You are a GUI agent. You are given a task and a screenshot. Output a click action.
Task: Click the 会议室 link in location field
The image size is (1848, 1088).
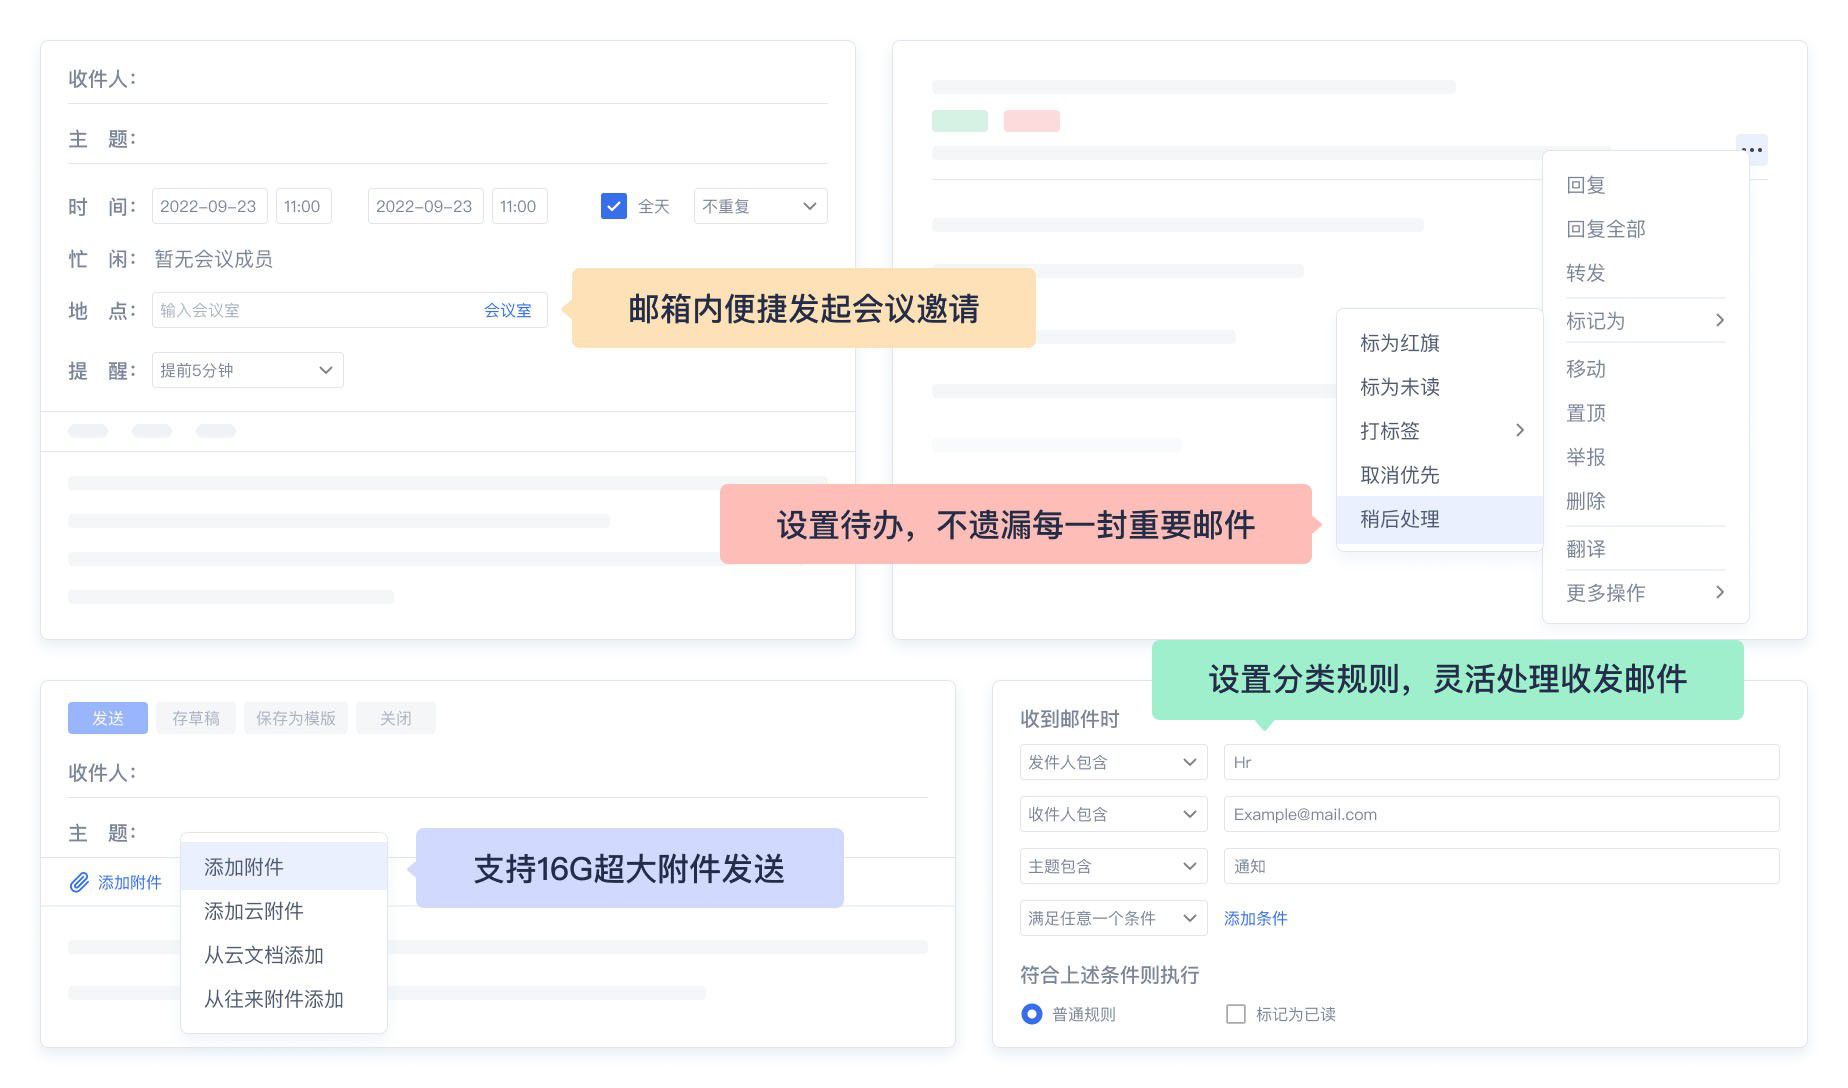[x=508, y=310]
